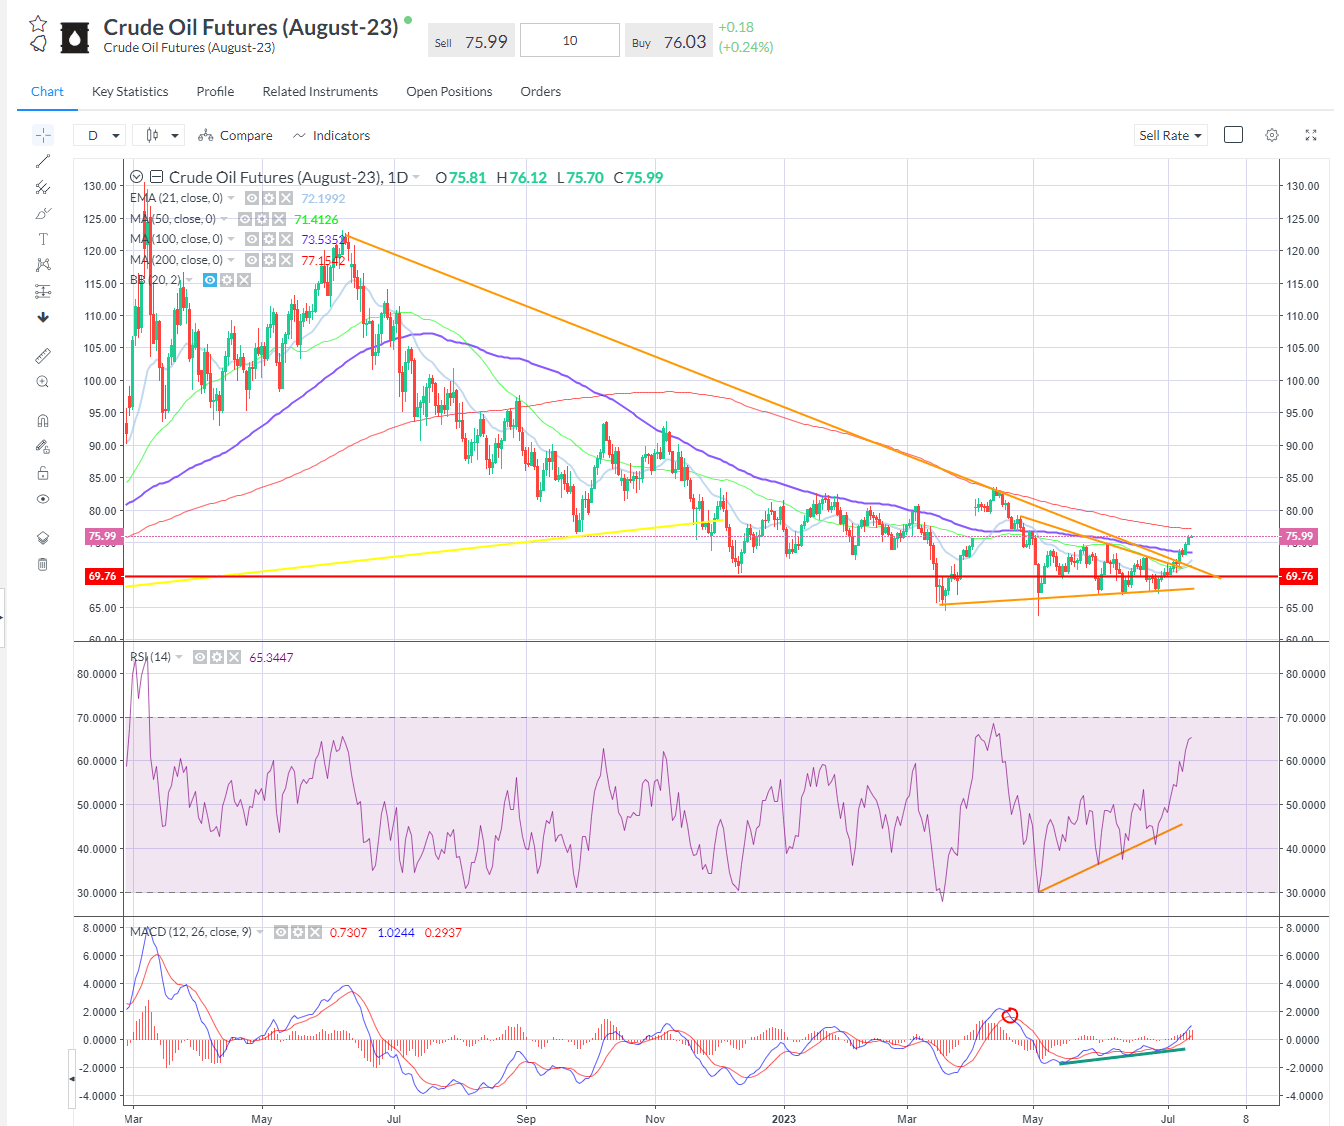Click the Sell 75.99 button
The width and height of the screenshot is (1344, 1126).
coord(471,41)
